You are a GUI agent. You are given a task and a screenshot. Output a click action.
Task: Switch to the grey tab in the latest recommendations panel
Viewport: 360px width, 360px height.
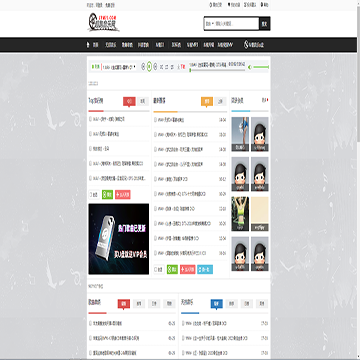pyautogui.click(x=220, y=101)
